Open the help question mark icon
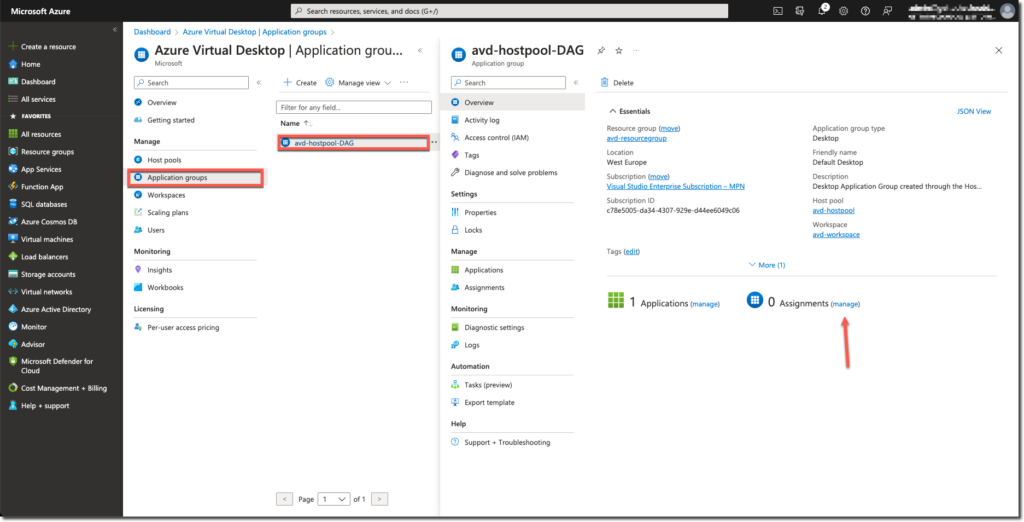The image size is (1024, 522). (865, 11)
